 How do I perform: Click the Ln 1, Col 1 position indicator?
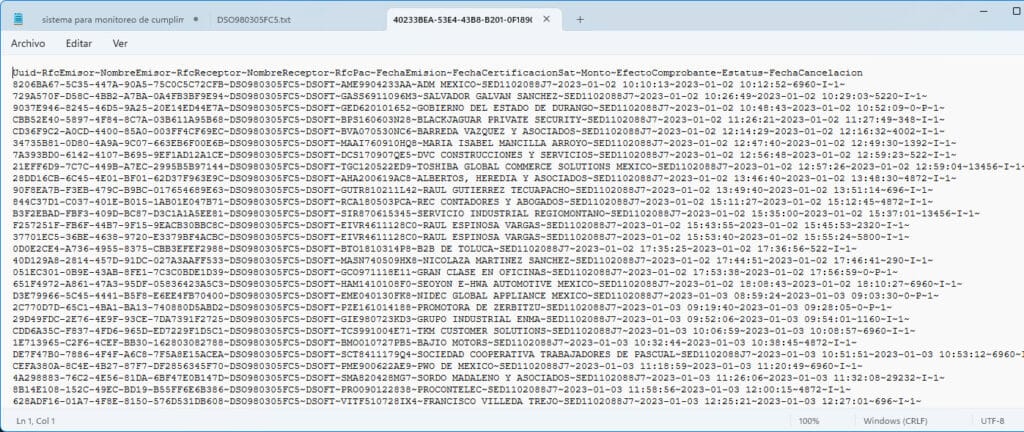coord(36,421)
